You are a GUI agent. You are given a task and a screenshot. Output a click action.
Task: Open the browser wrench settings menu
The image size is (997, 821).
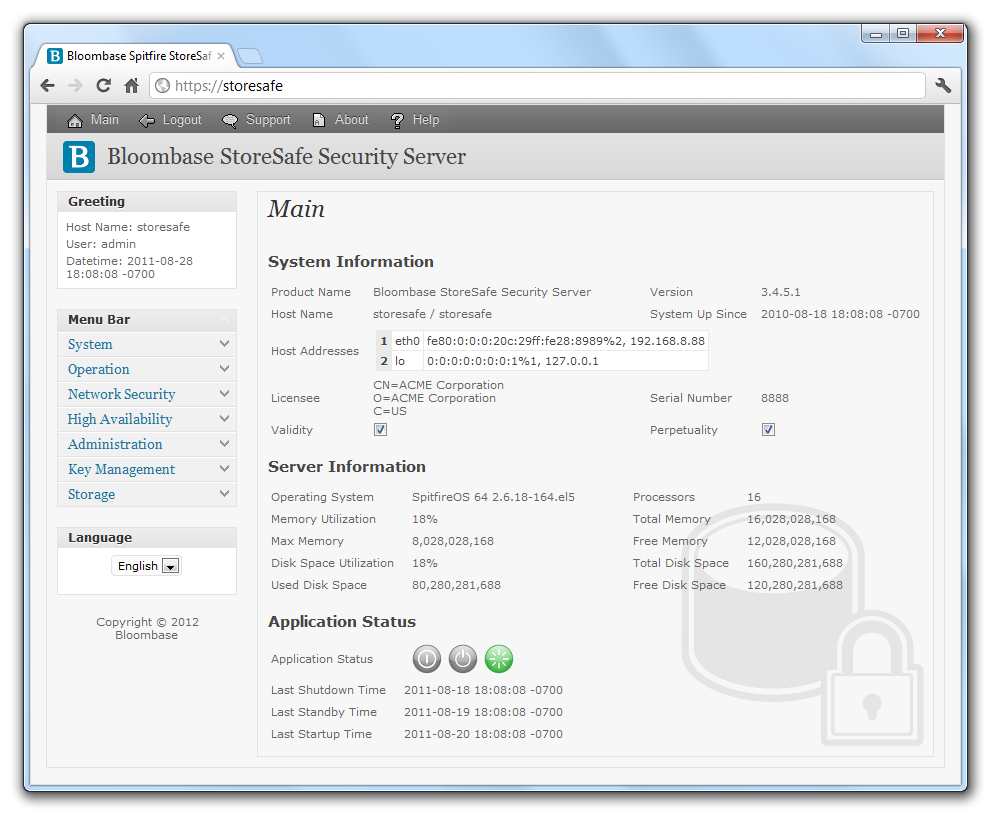943,85
